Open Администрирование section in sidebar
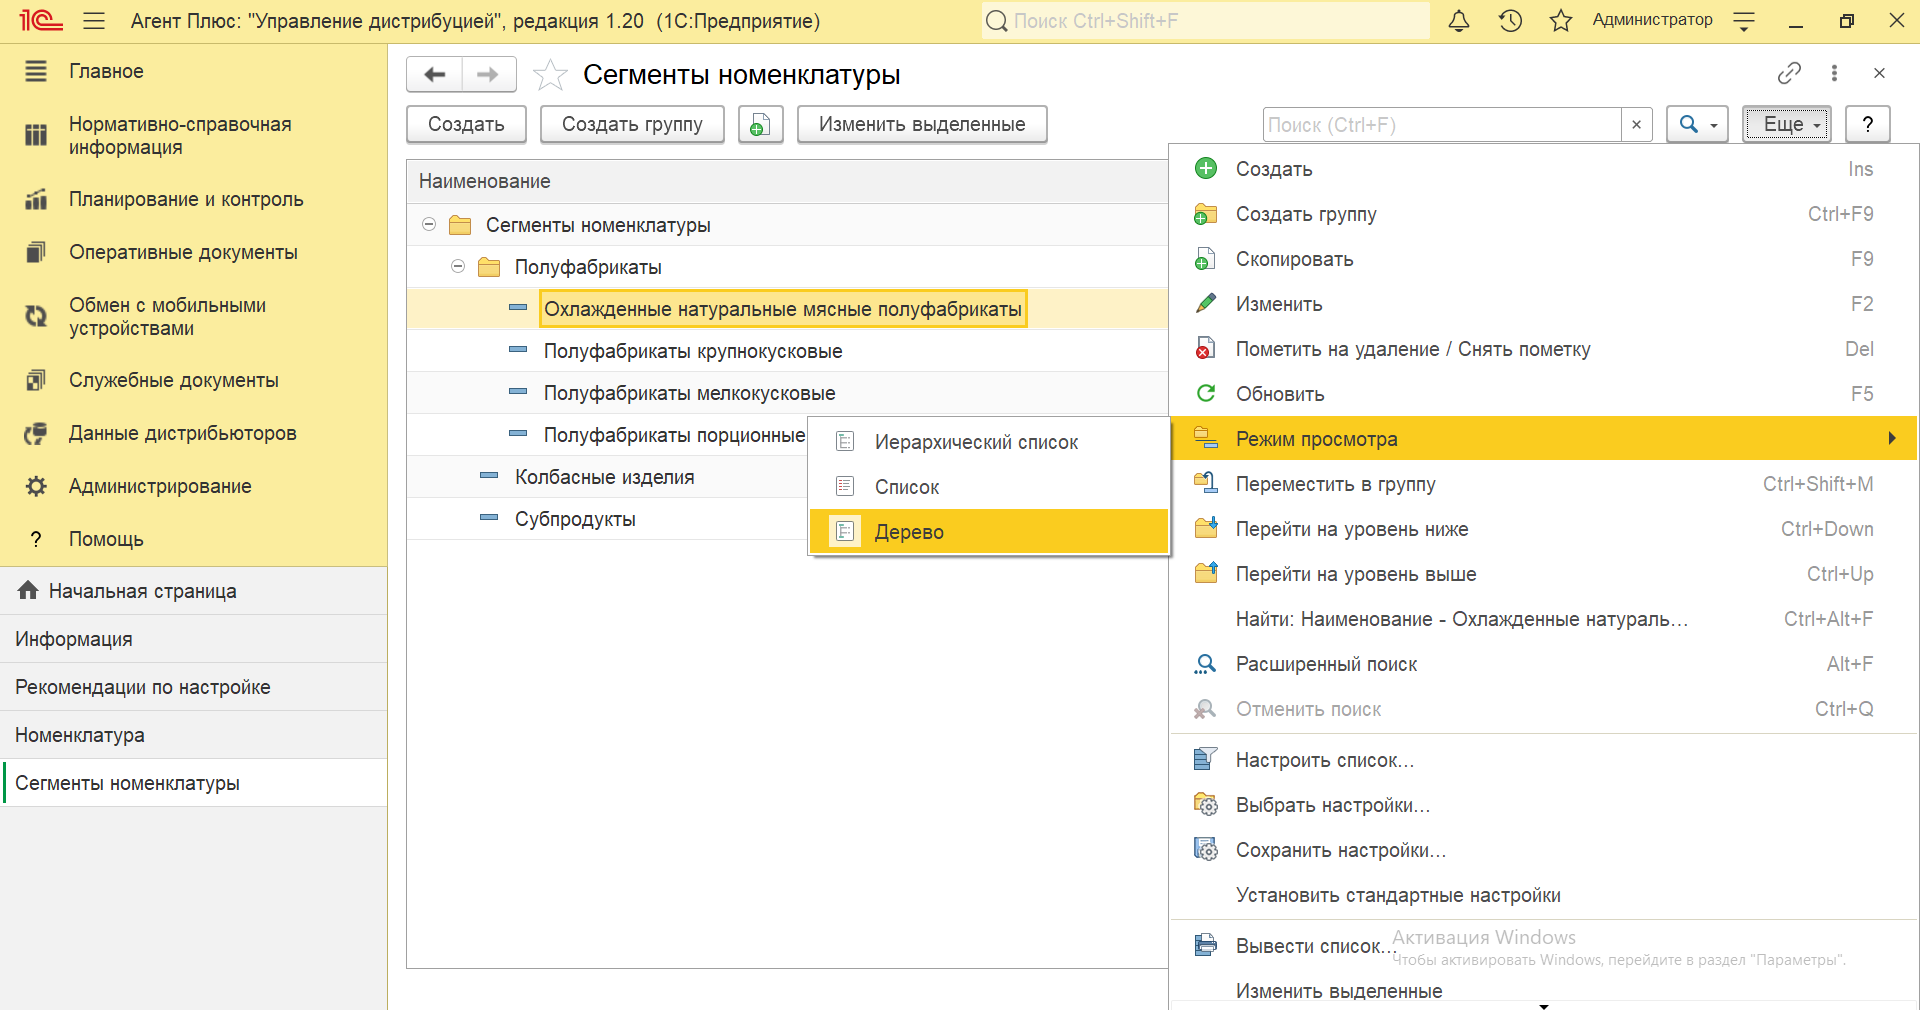Viewport: 1920px width, 1010px height. pyautogui.click(x=160, y=486)
